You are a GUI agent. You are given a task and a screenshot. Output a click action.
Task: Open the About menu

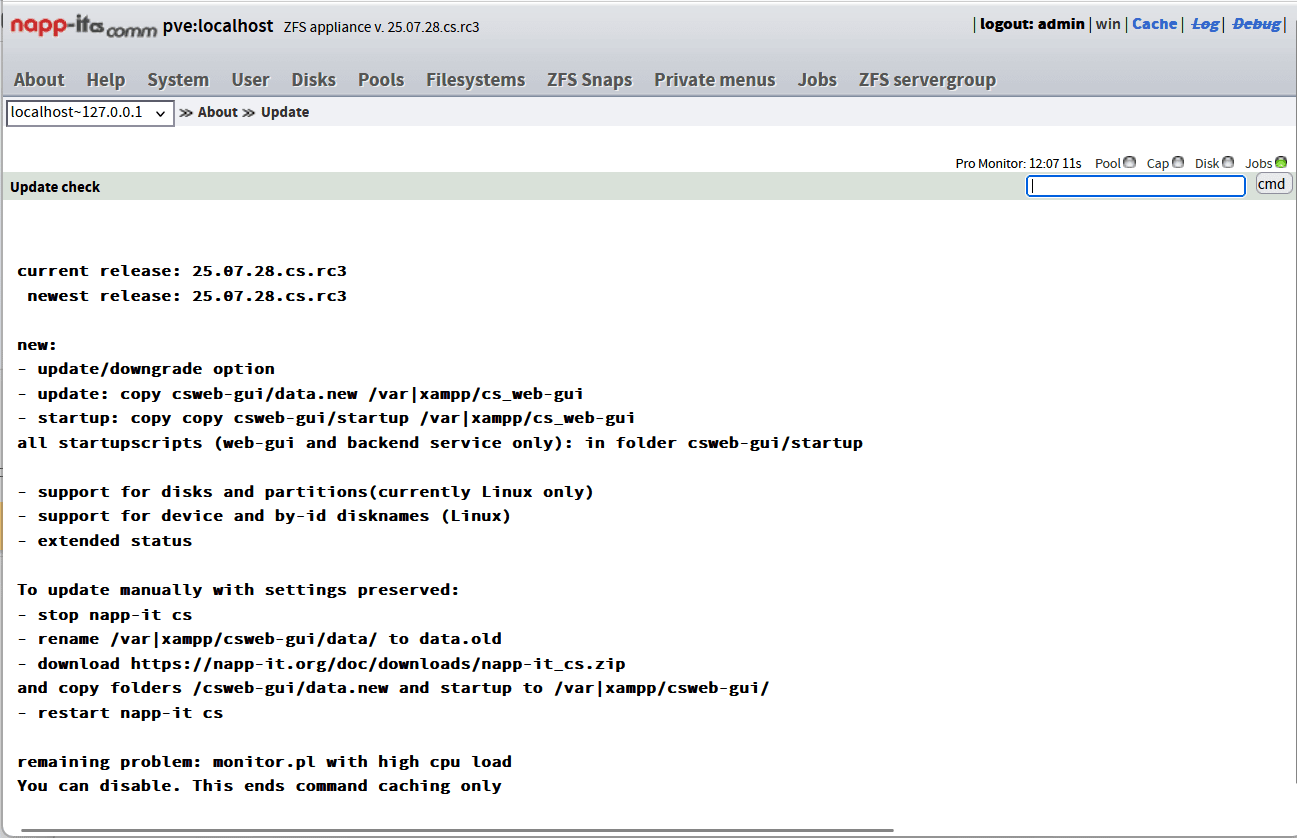[39, 80]
